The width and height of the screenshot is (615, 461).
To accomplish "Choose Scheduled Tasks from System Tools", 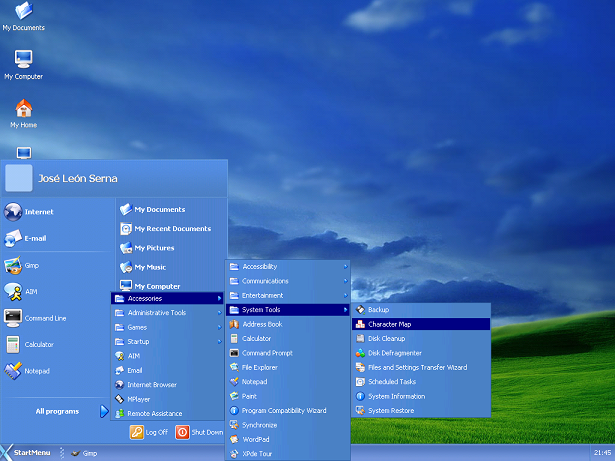I will click(x=421, y=382).
